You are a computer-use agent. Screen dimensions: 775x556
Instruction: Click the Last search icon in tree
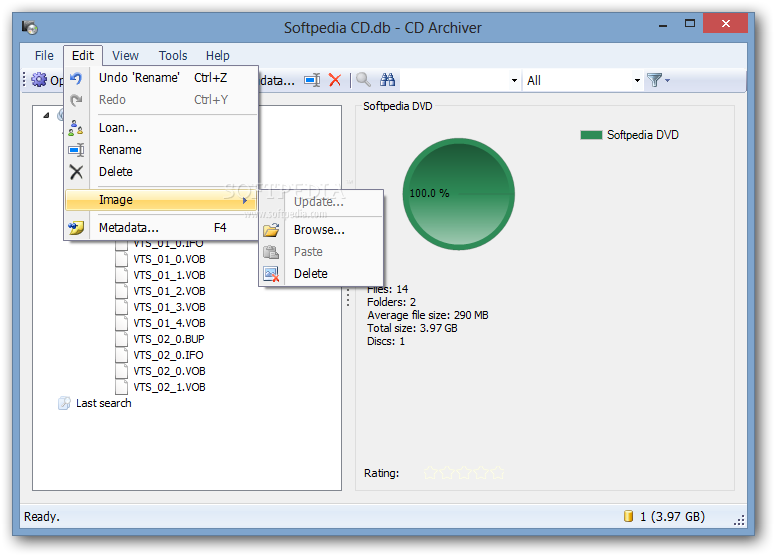click(64, 403)
